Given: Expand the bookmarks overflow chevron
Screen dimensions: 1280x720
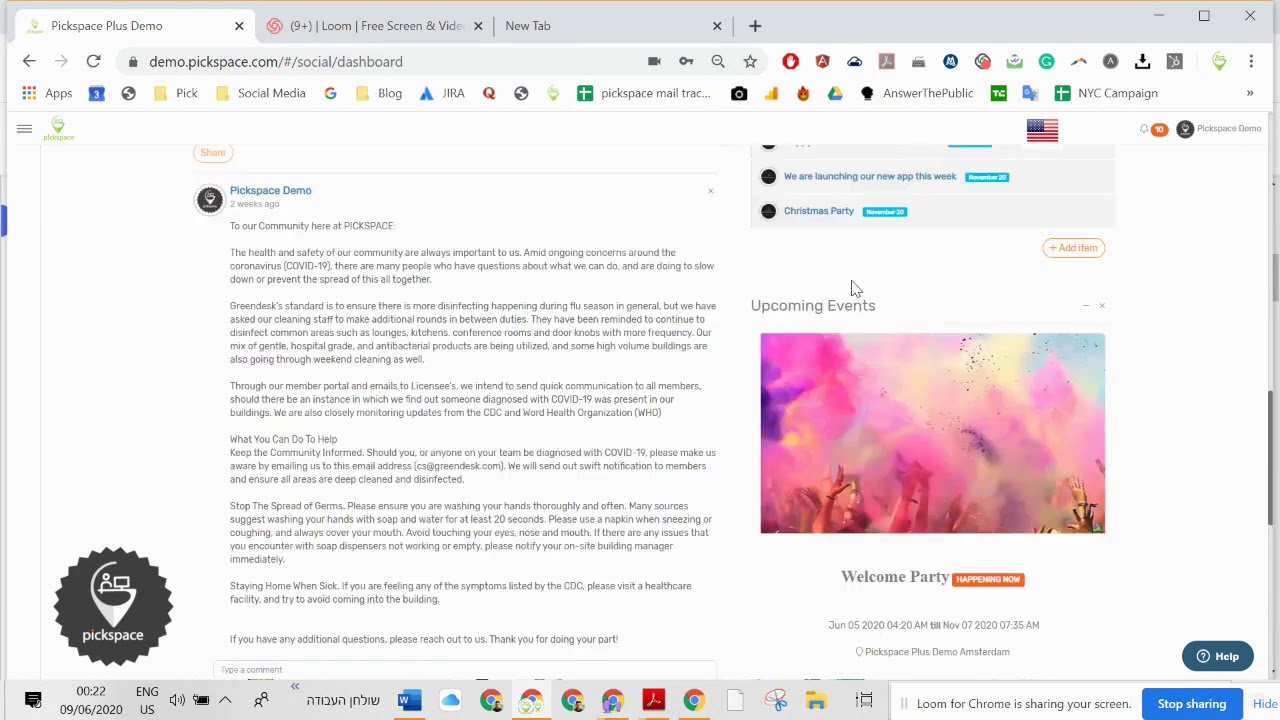Looking at the screenshot, I should point(1249,93).
